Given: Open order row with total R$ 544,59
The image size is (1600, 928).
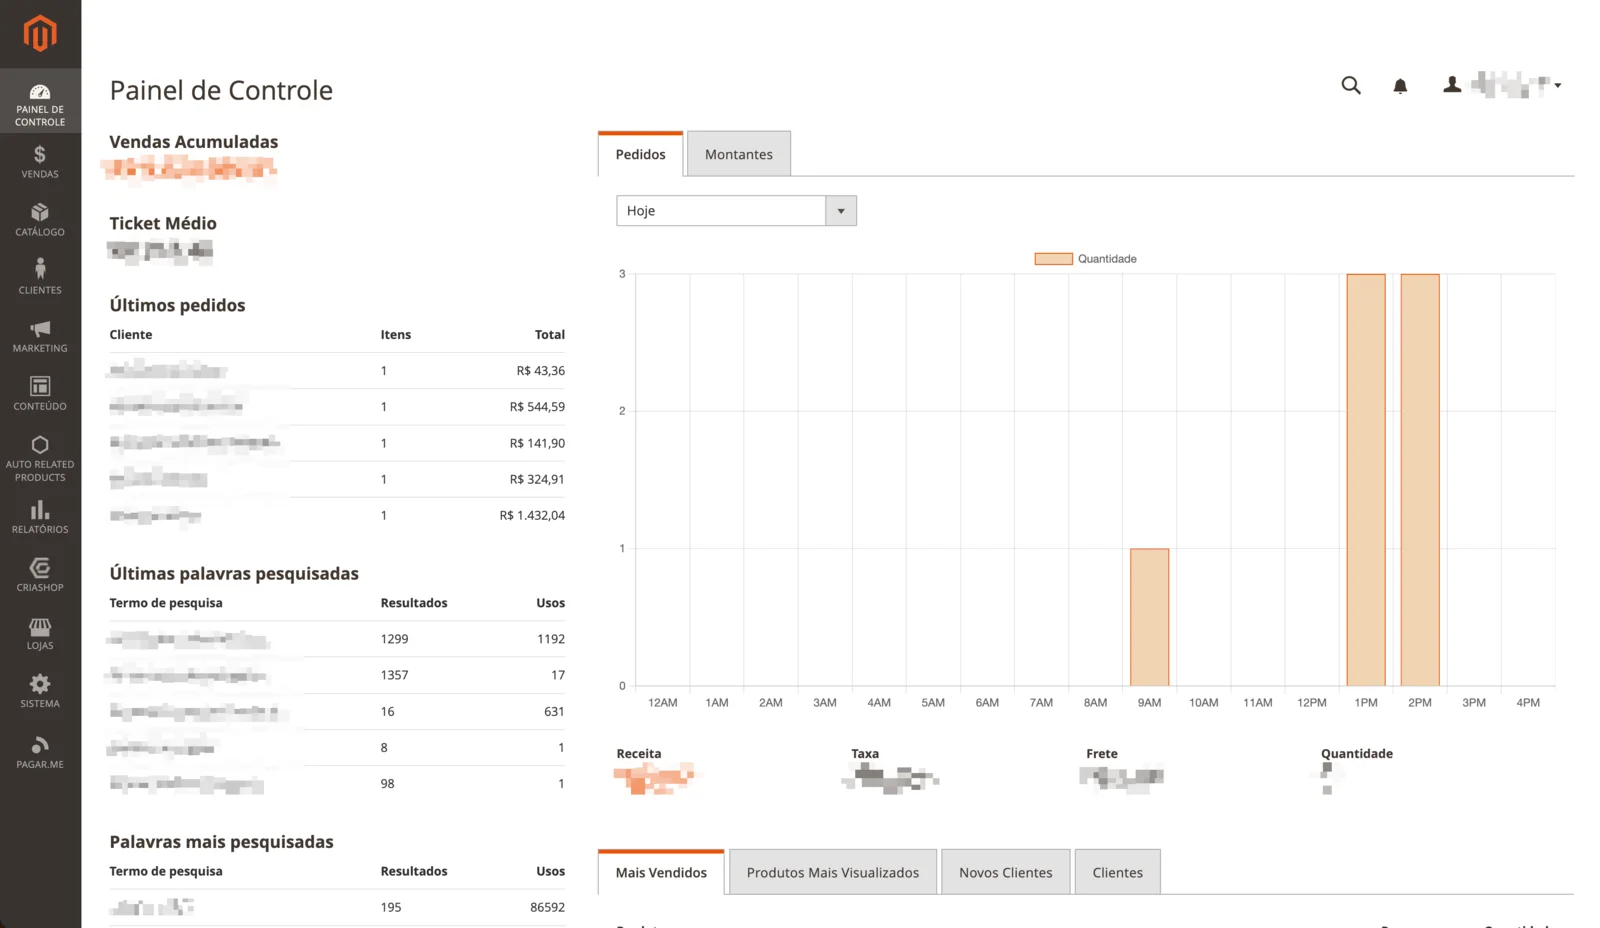Looking at the screenshot, I should click(x=337, y=407).
